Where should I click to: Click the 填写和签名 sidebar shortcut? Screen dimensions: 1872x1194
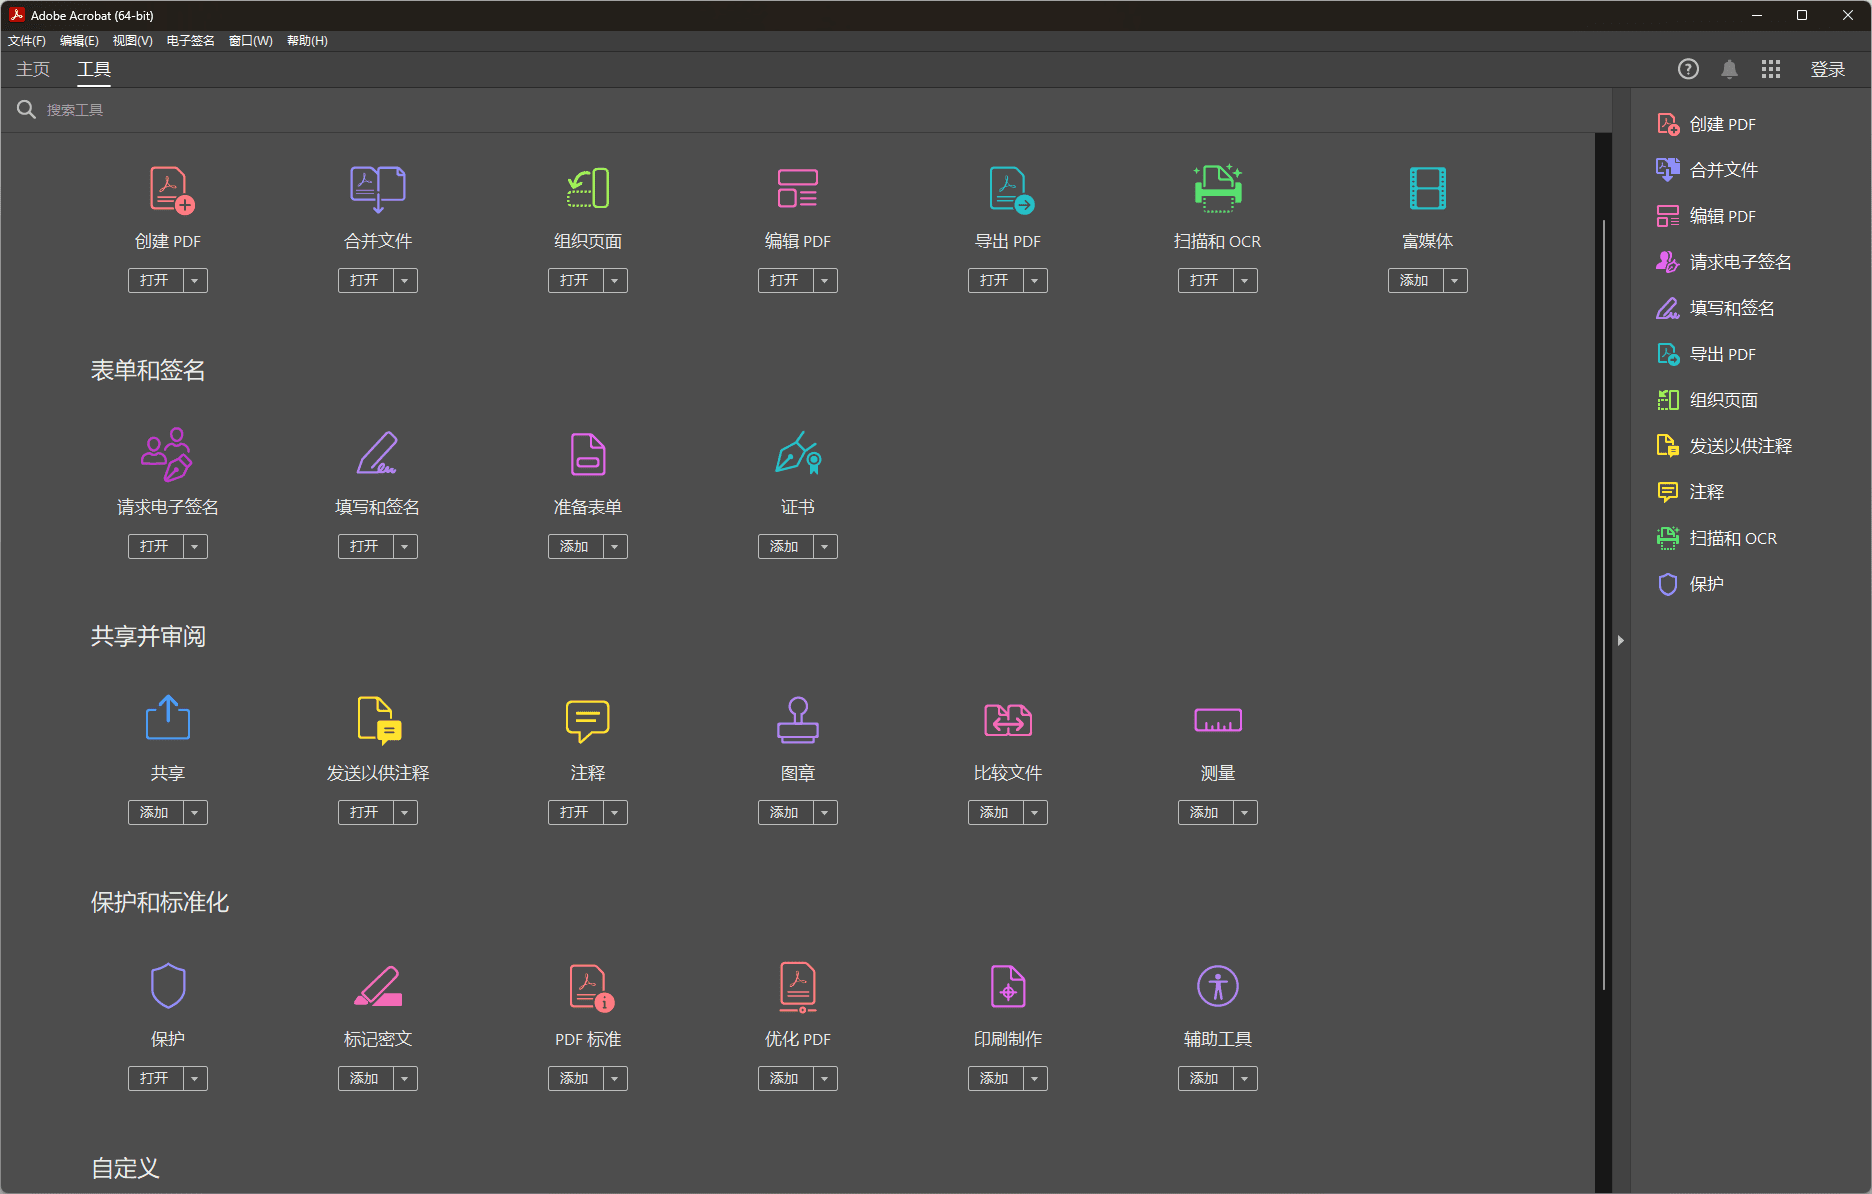click(1731, 308)
